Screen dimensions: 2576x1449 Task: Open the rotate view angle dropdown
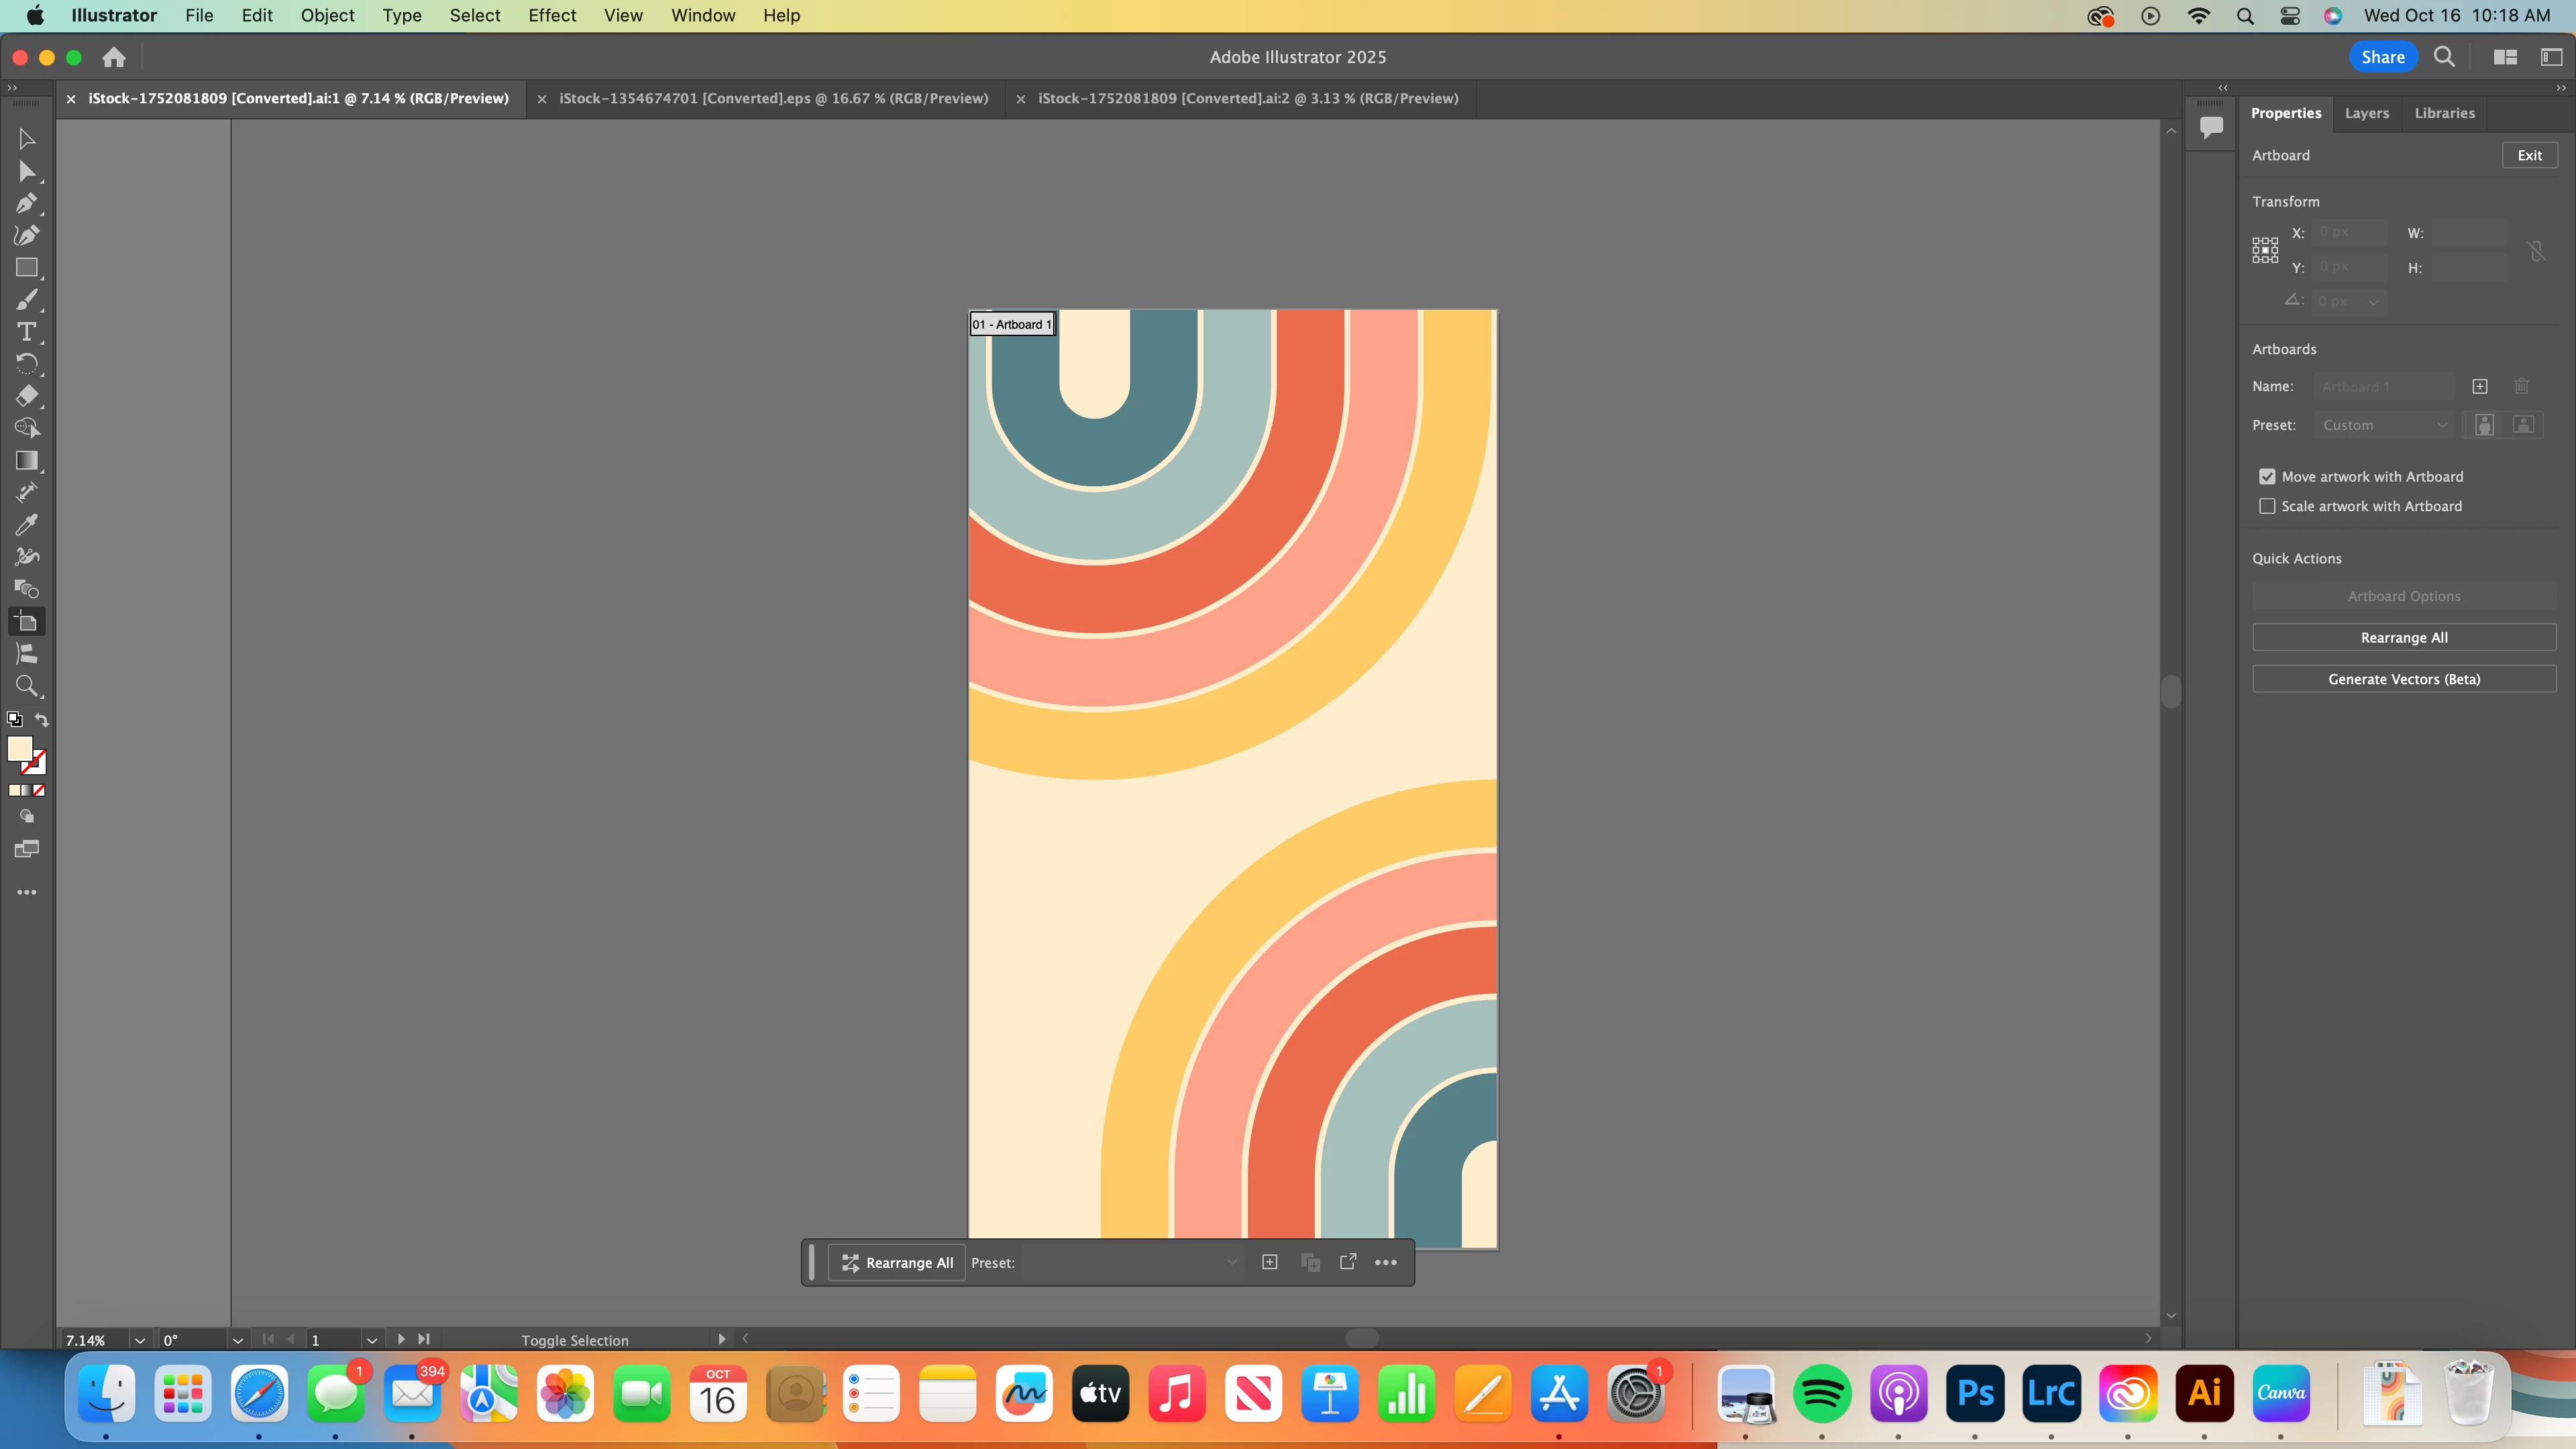(237, 1340)
